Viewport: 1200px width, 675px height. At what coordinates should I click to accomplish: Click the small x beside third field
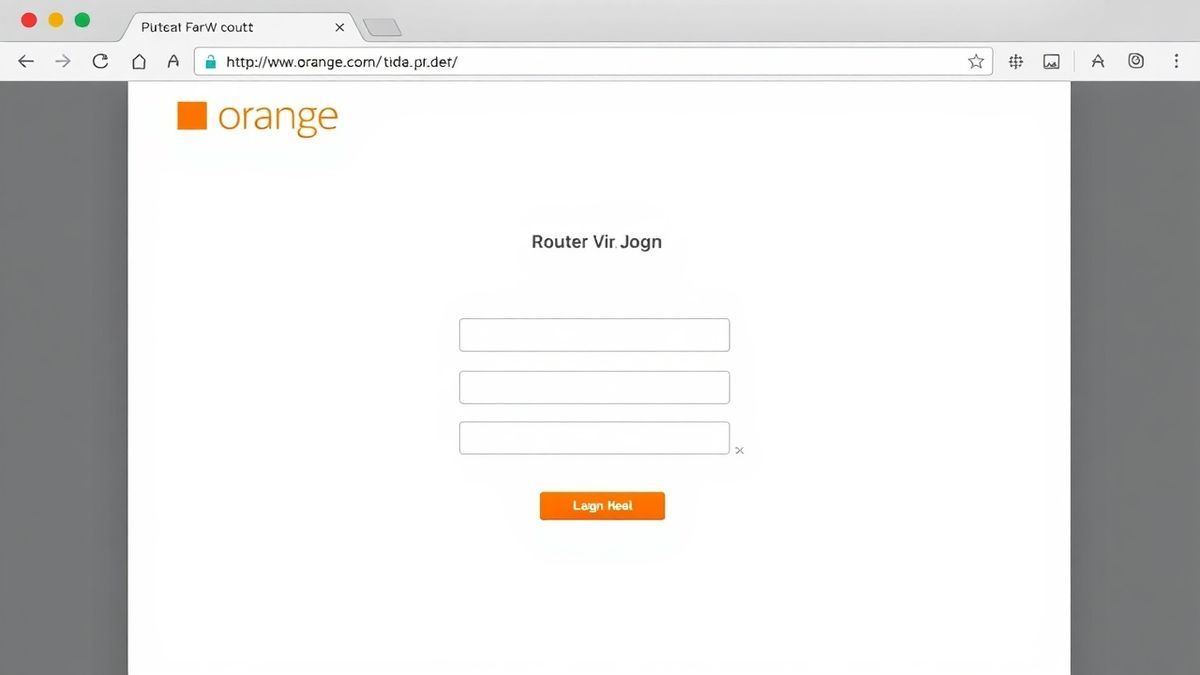pos(740,451)
